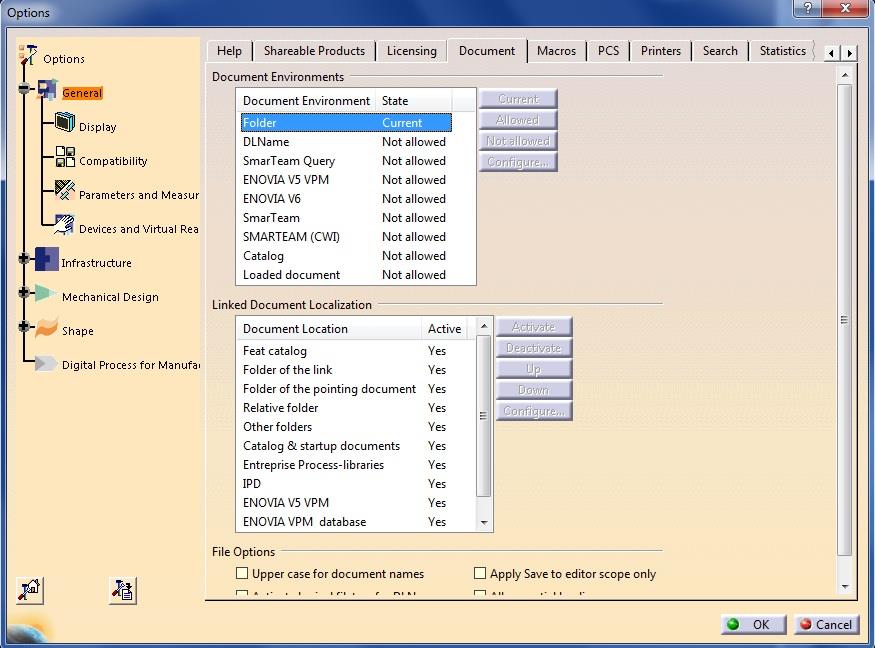Switch to the Shareable Products tab
Image resolution: width=875 pixels, height=648 pixels.
pos(314,51)
